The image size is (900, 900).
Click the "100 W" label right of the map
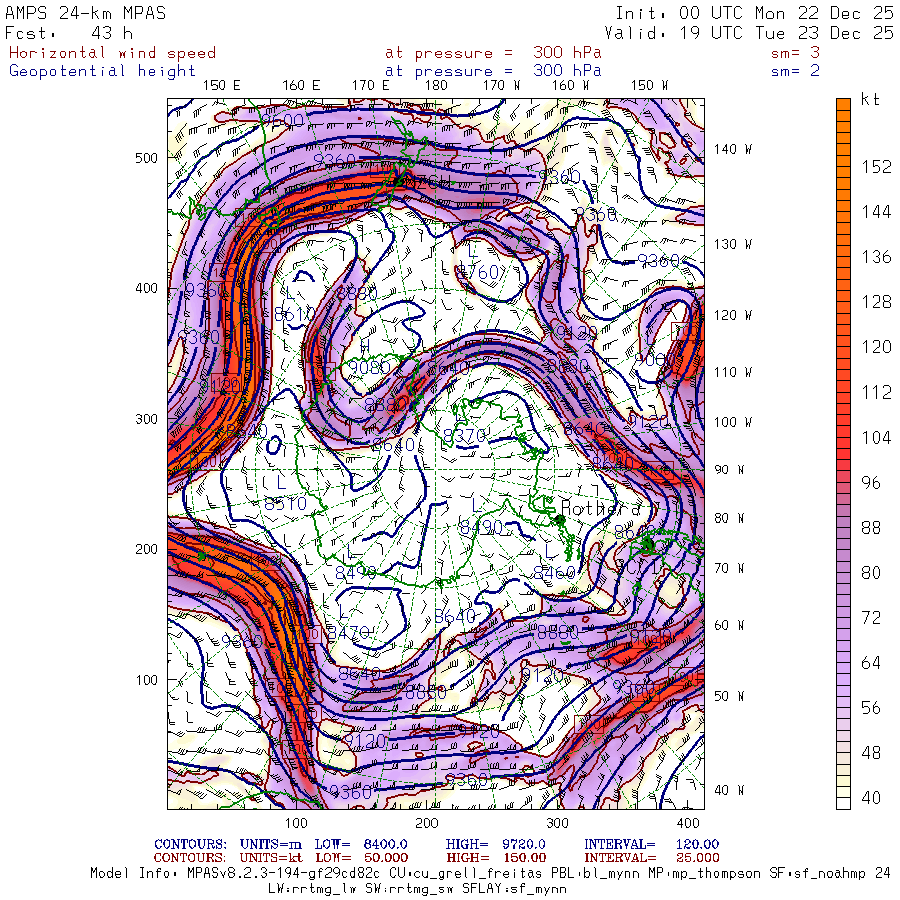733,422
